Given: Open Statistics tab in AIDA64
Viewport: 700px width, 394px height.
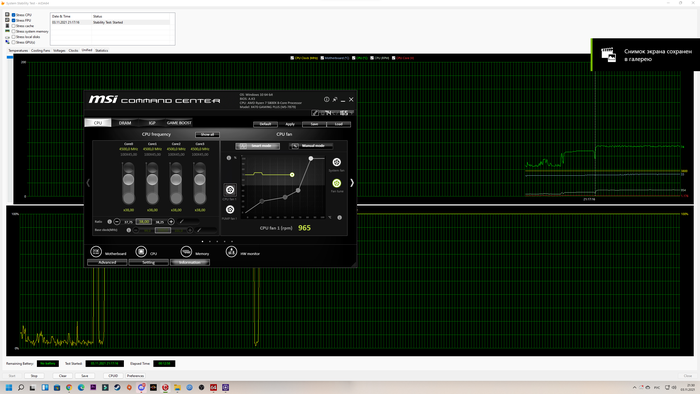Looking at the screenshot, I should [102, 50].
